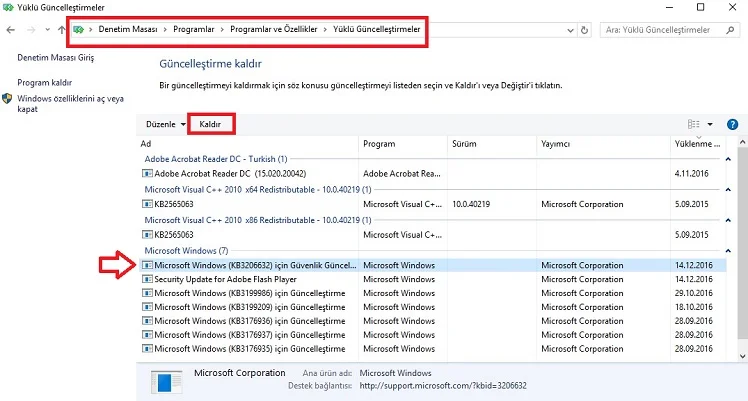Collapse the Microsoft Windows (7) group
The height and width of the screenshot is (401, 748).
coord(728,251)
